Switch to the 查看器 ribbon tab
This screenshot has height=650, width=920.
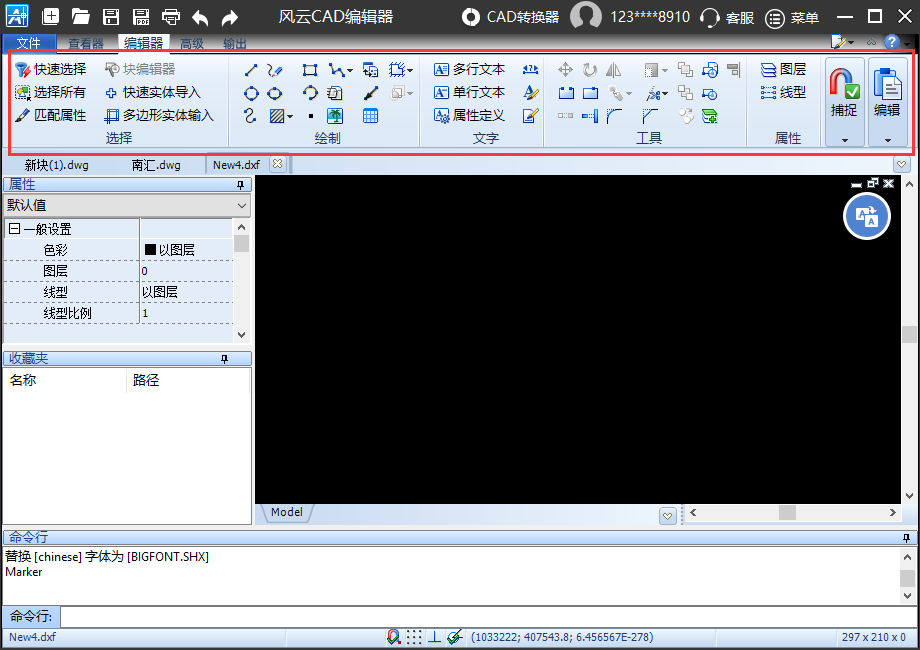[86, 43]
